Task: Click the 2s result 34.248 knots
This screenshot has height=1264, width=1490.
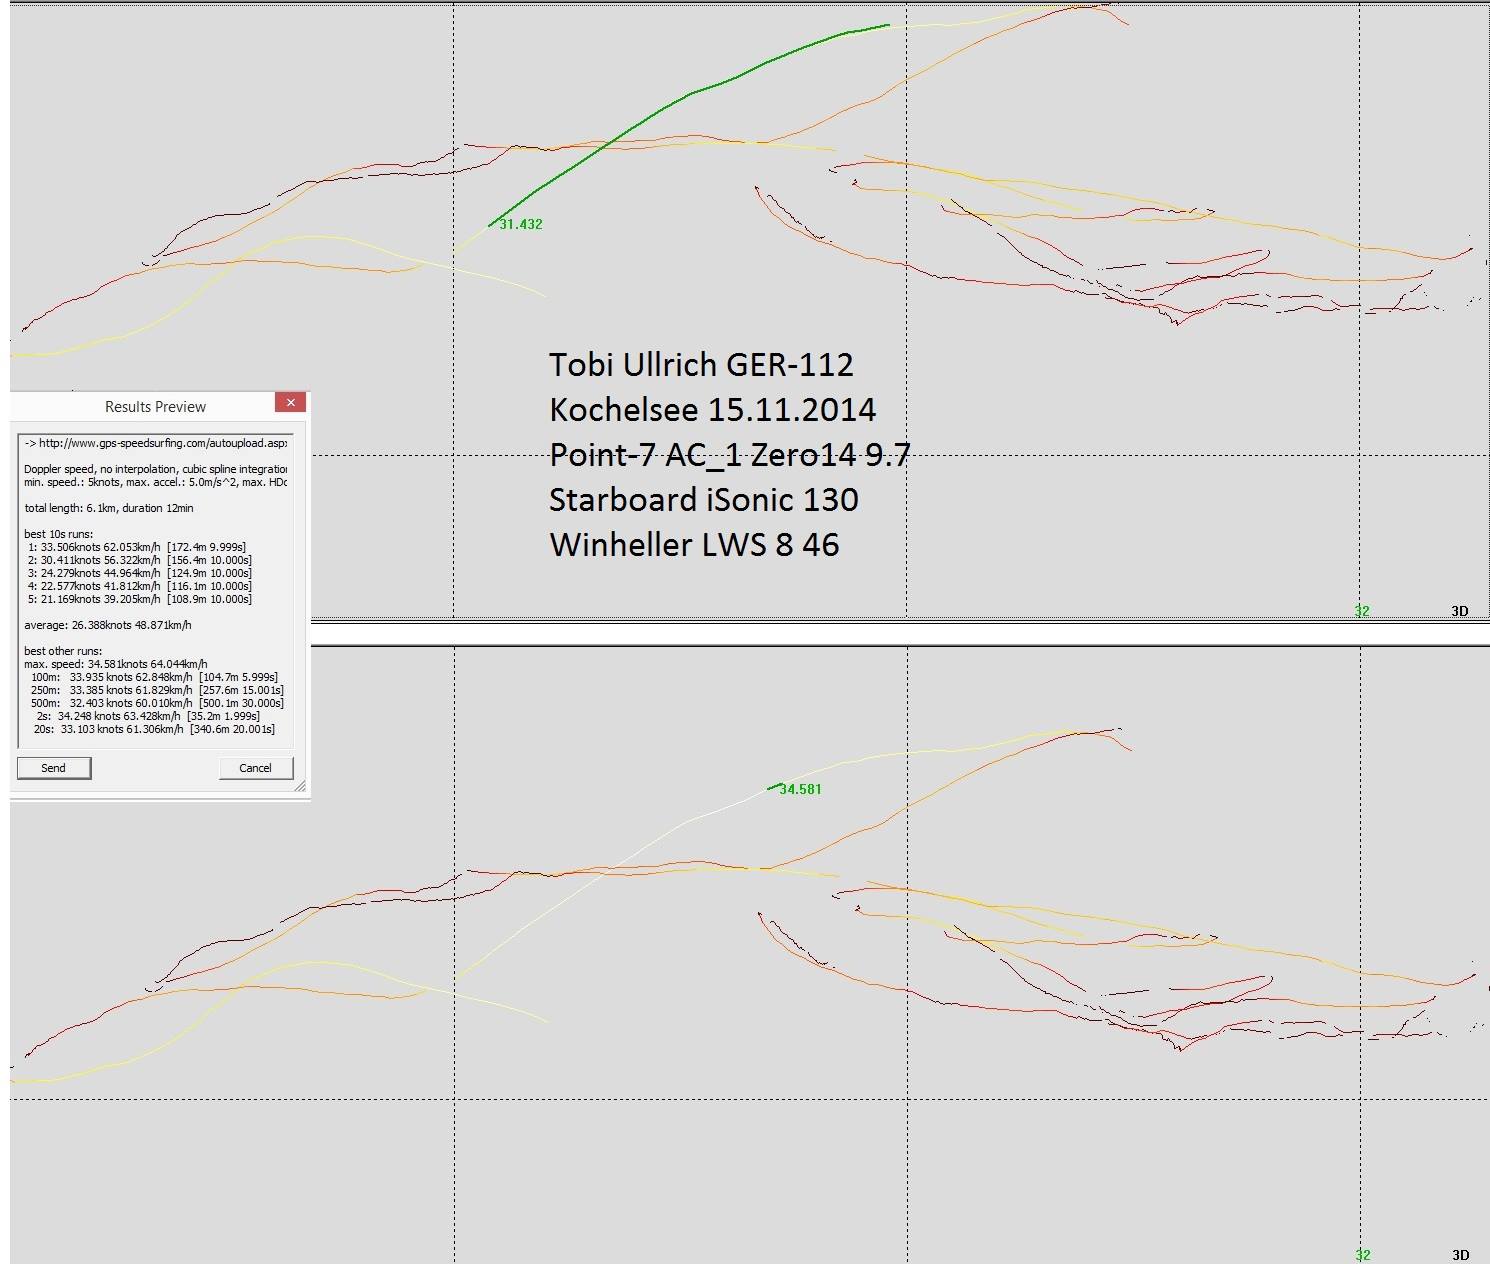Action: click(148, 716)
